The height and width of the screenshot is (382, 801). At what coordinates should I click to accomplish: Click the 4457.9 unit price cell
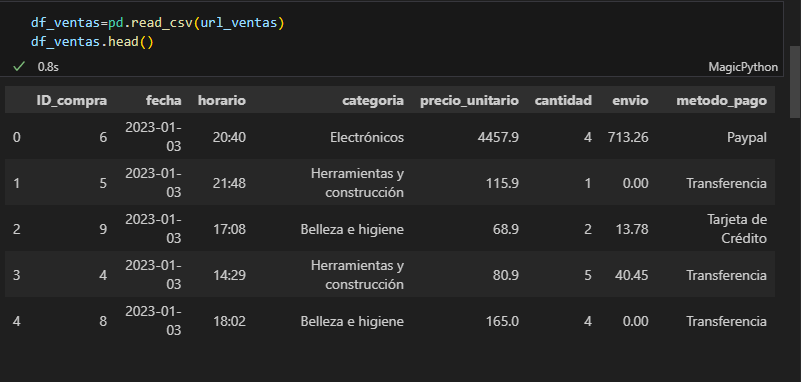click(x=498, y=137)
